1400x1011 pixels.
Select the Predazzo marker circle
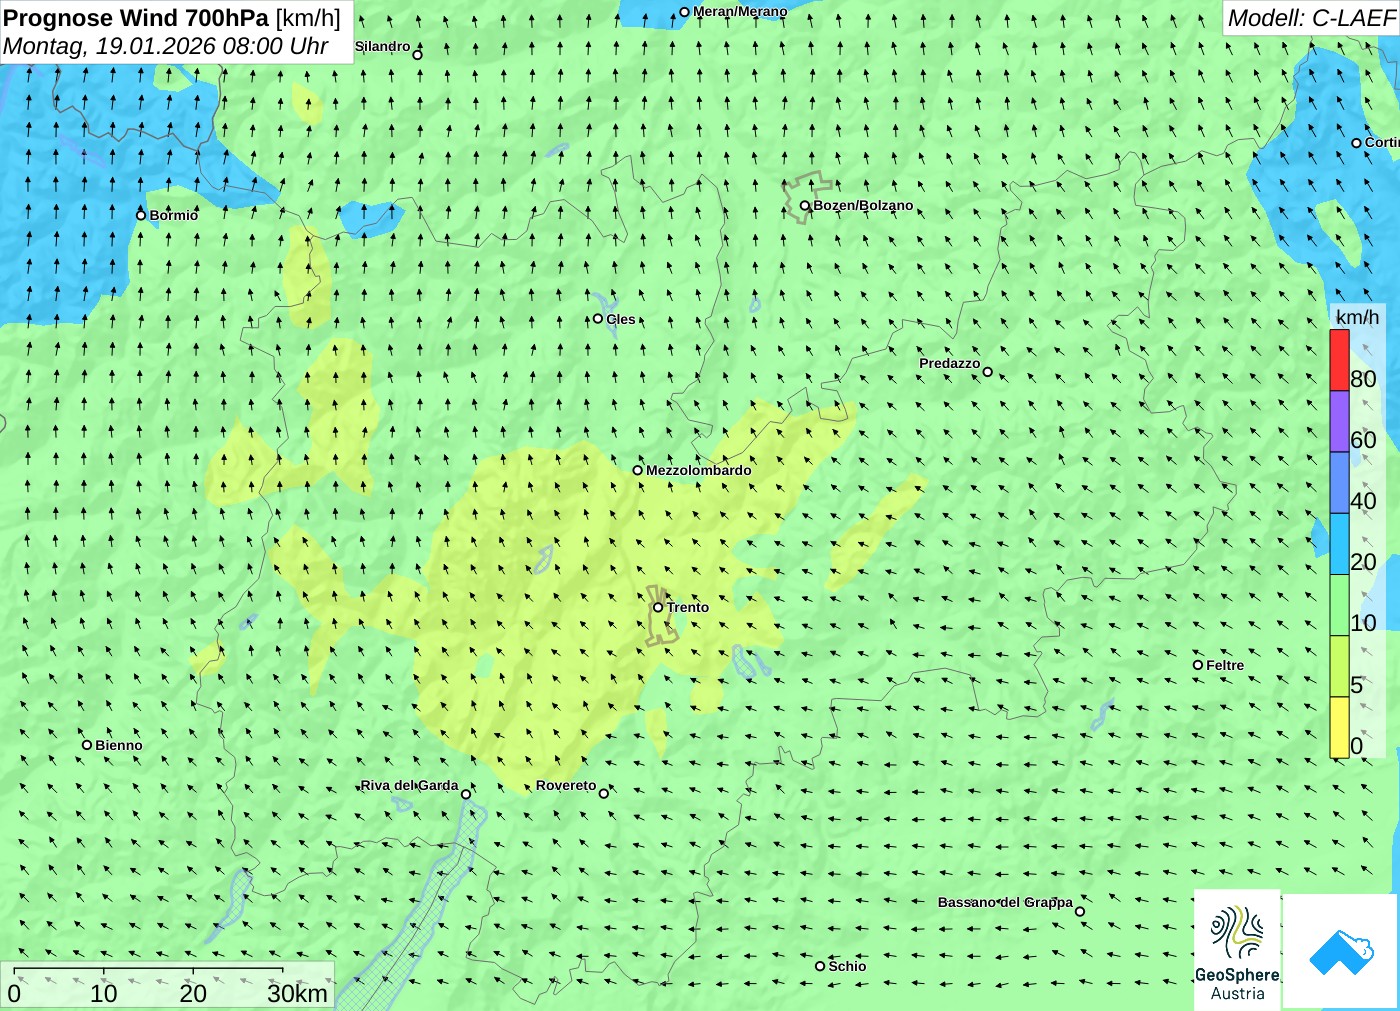[x=988, y=372]
